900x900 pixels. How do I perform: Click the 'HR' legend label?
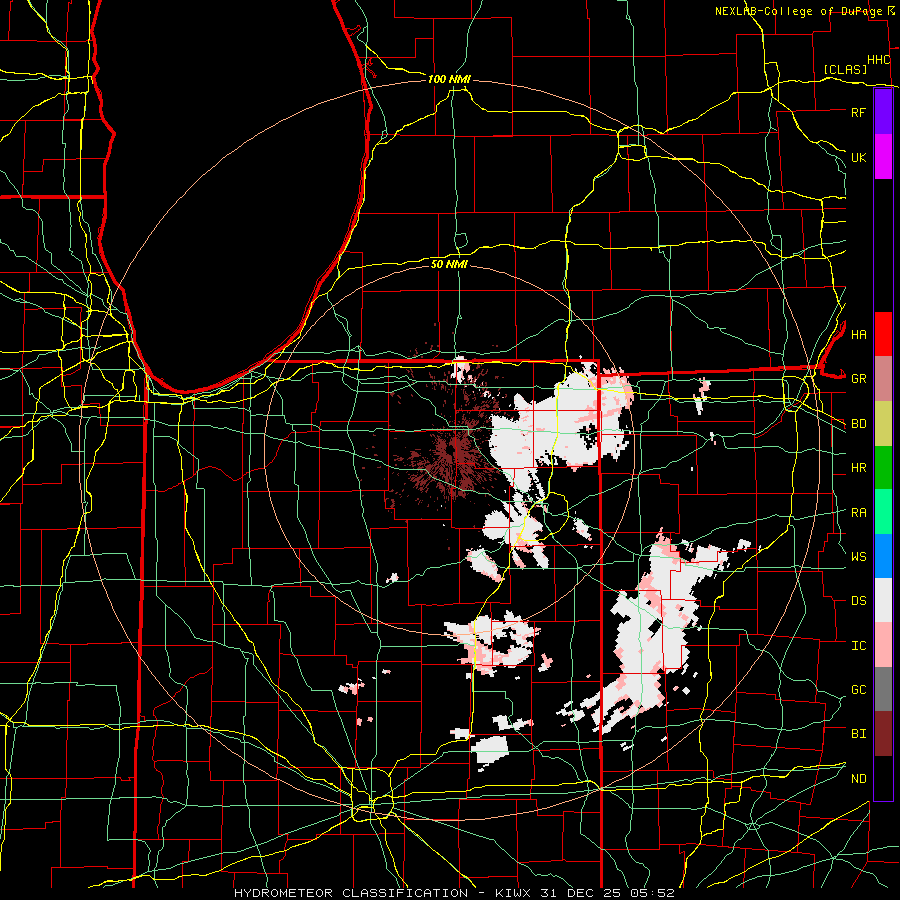858,468
